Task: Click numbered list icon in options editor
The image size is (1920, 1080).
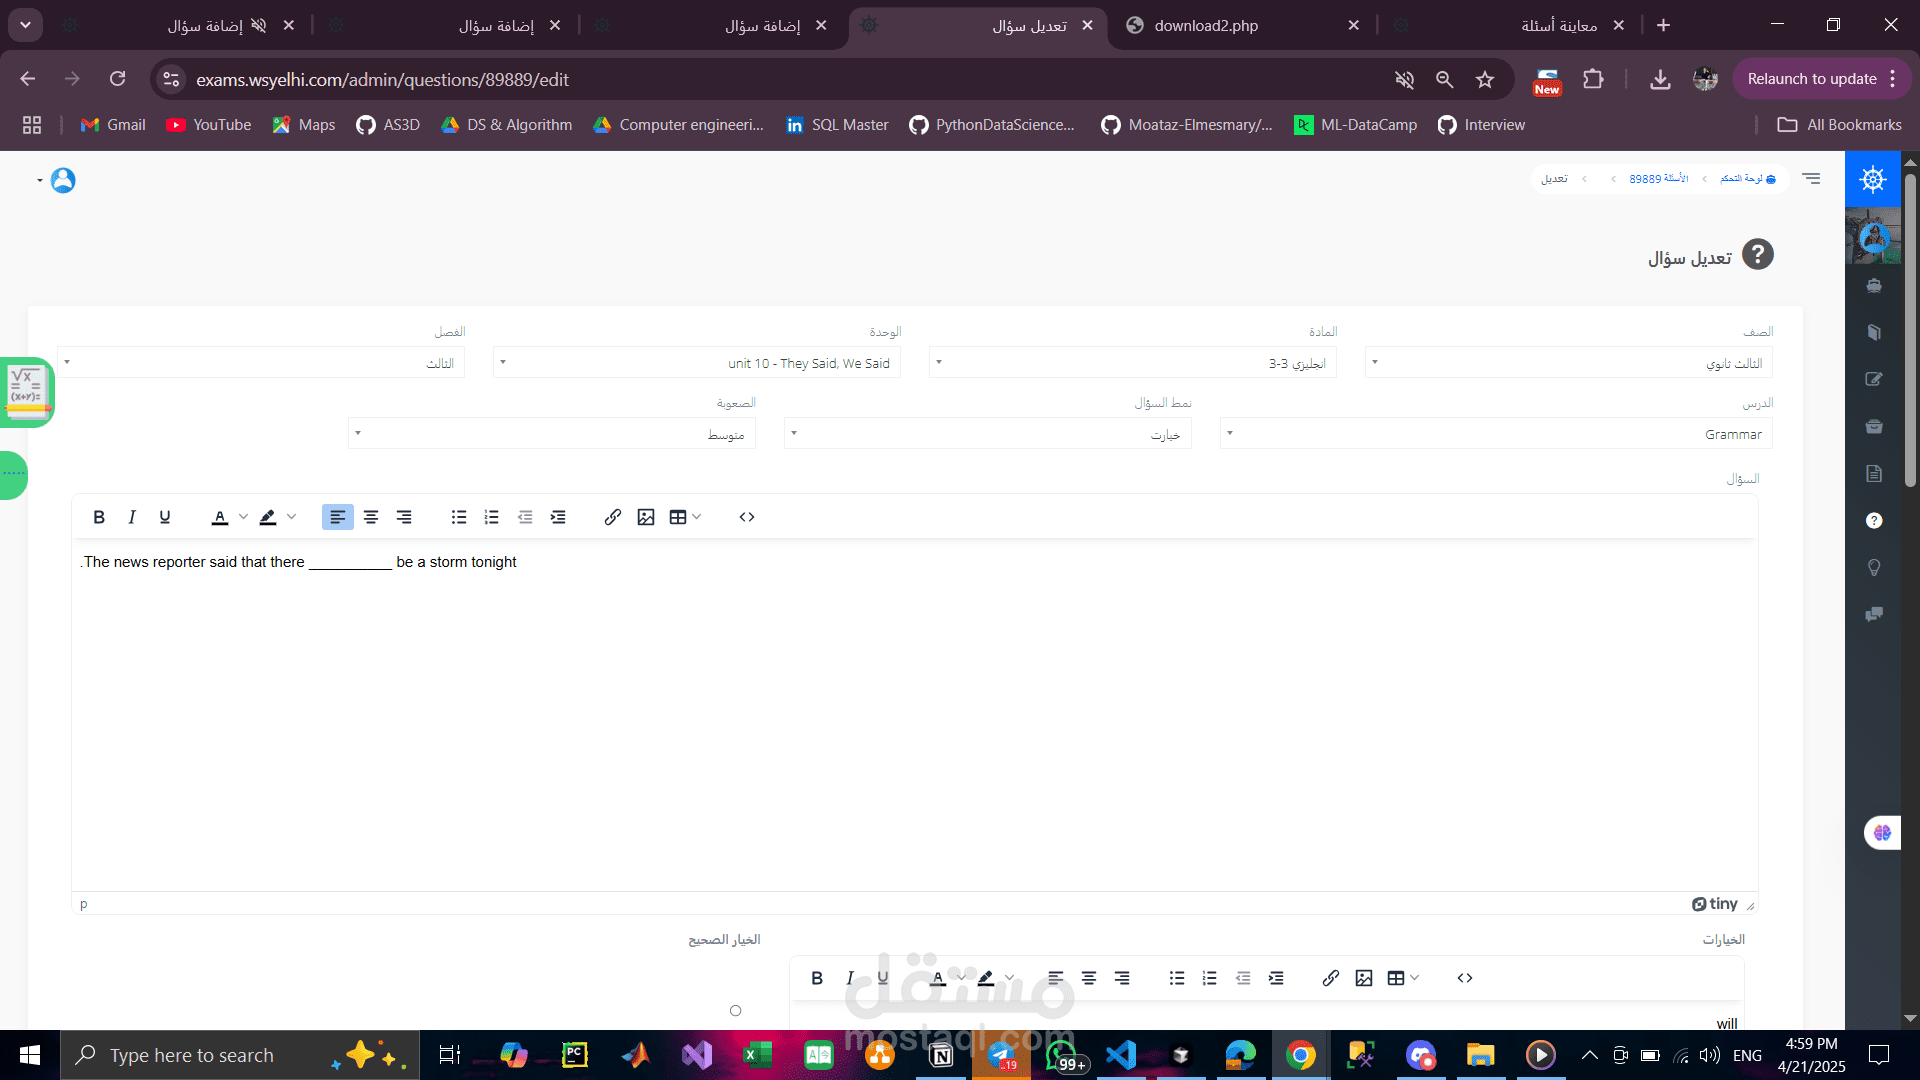Action: [x=1210, y=978]
